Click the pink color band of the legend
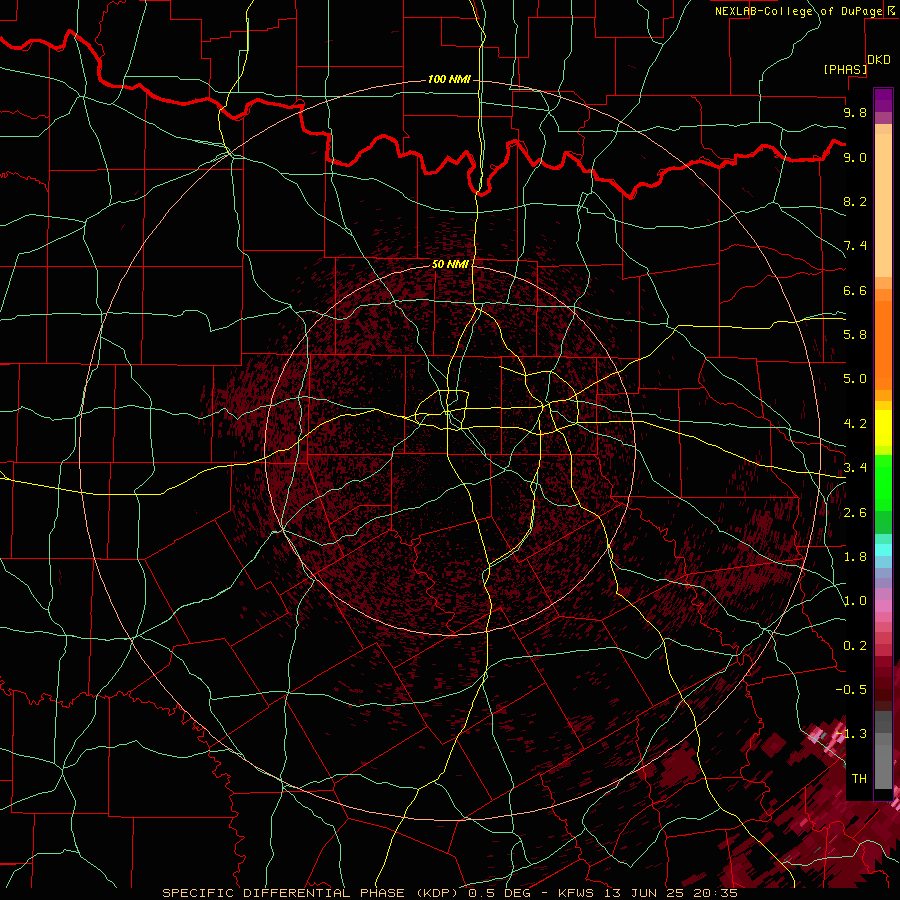 883,606
